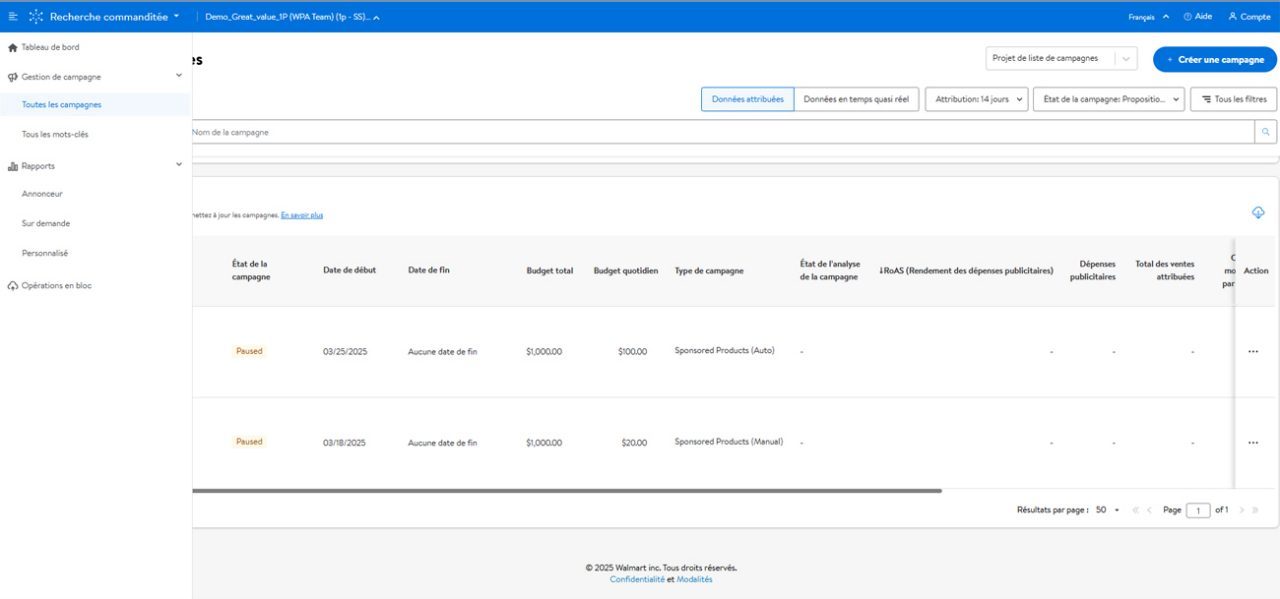Go to Tableau de bord
This screenshot has width=1280, height=599.
pyautogui.click(x=50, y=47)
